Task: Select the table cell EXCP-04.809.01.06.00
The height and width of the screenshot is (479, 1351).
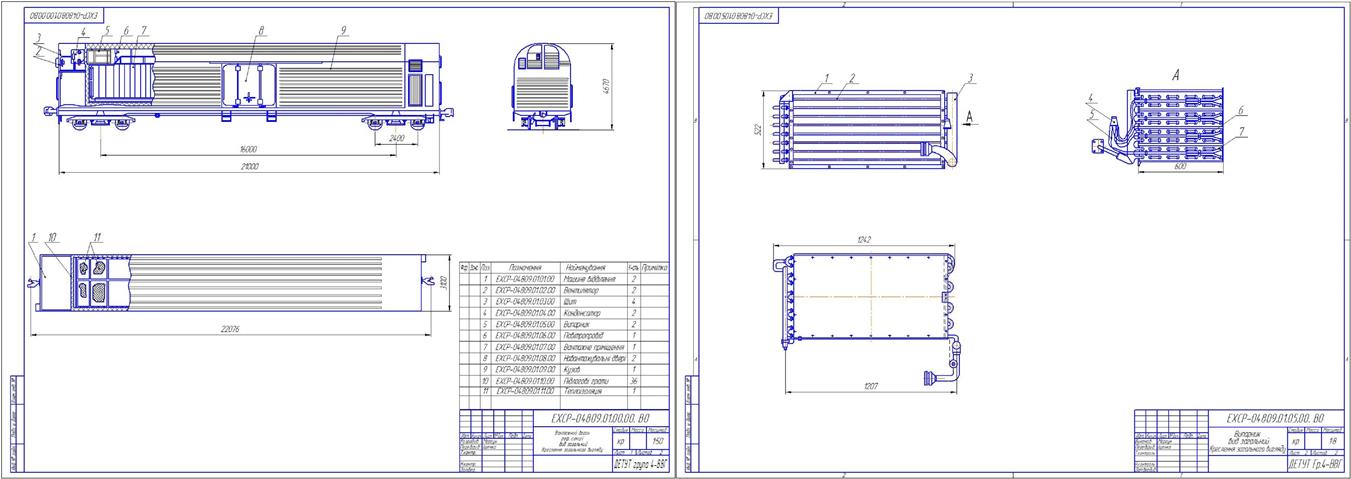Action: pos(525,335)
